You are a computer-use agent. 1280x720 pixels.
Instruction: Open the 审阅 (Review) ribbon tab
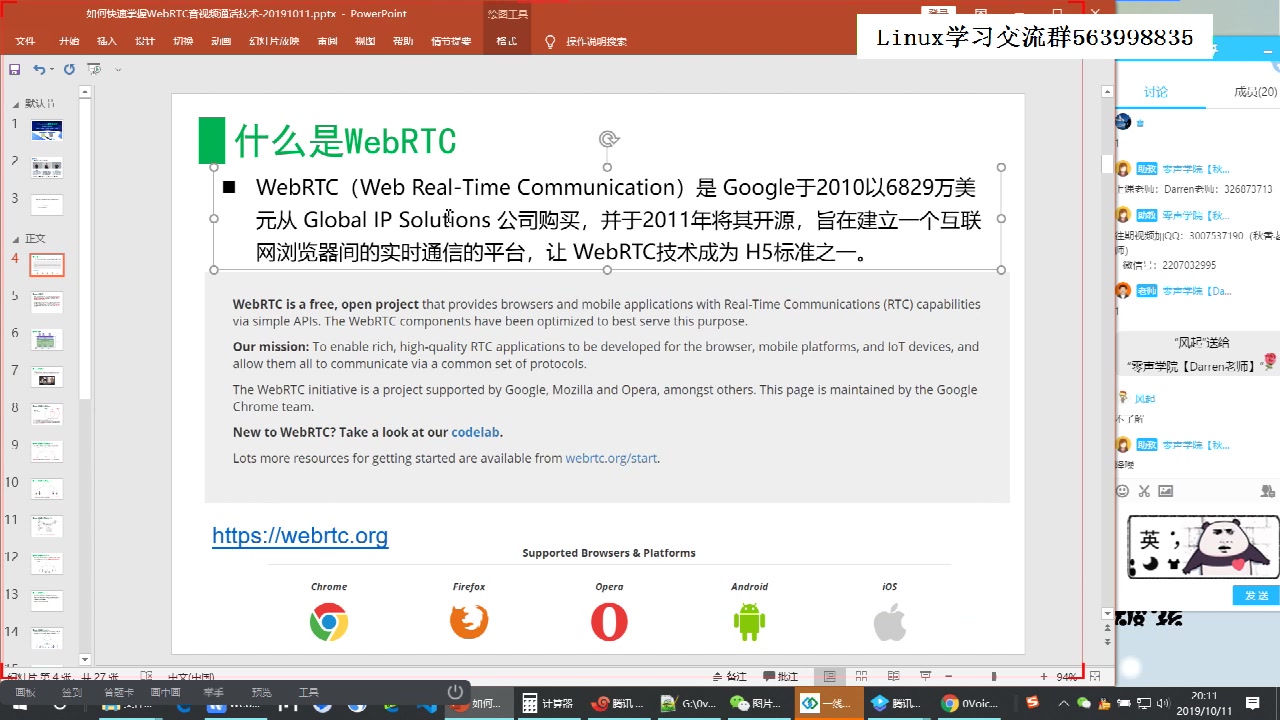click(327, 42)
